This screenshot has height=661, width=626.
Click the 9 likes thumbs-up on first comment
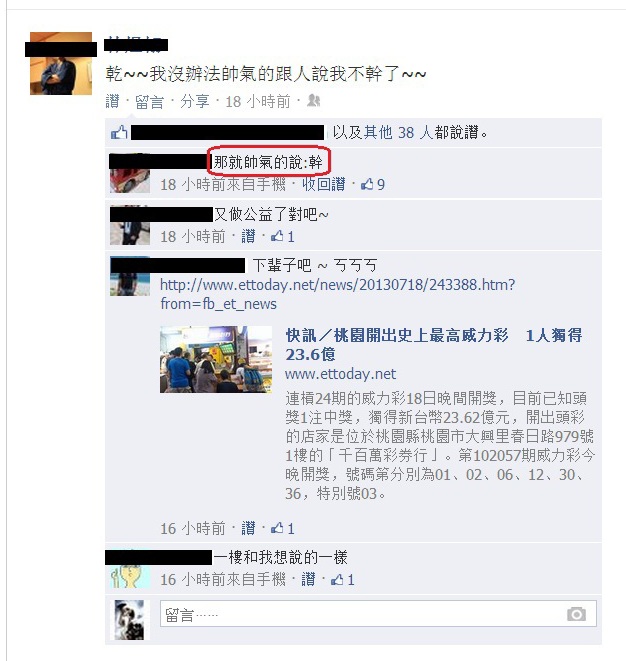(x=373, y=184)
